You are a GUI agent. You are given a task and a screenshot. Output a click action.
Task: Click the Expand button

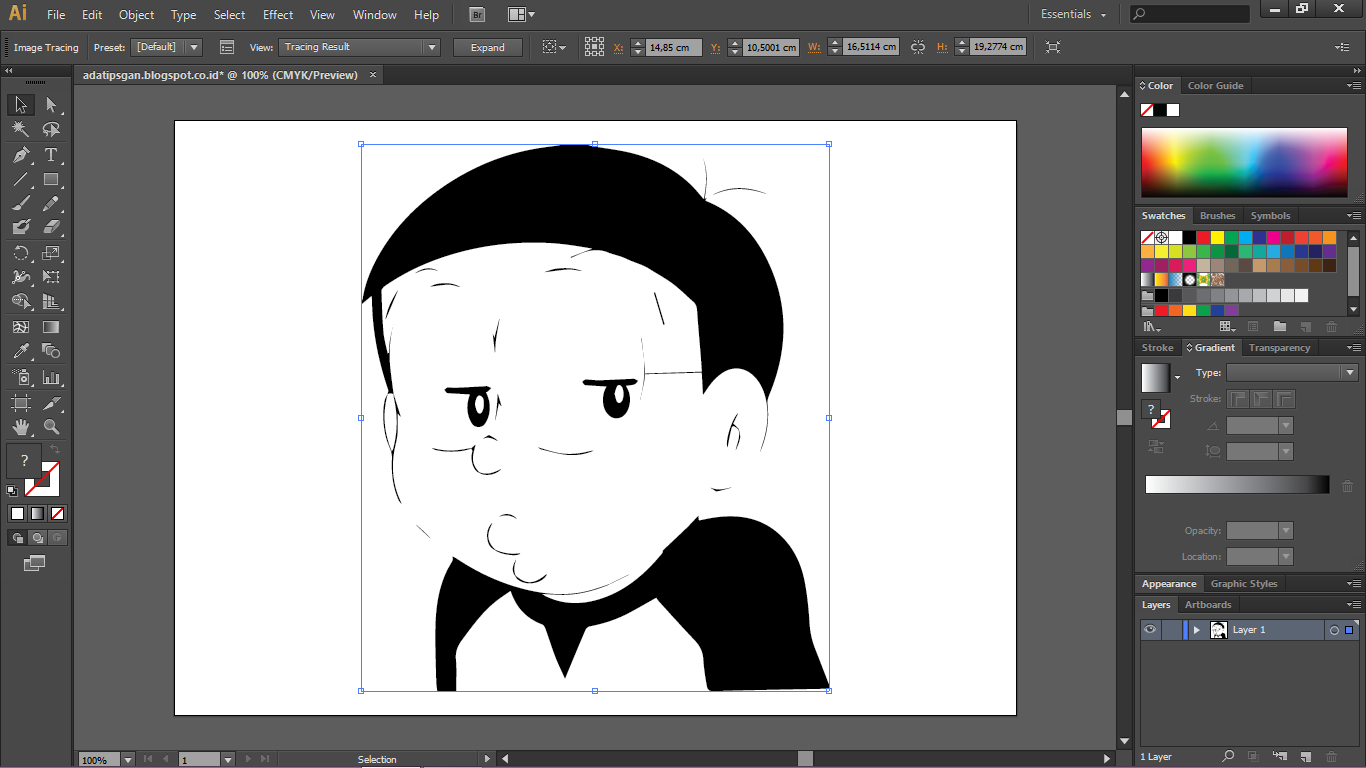[x=488, y=47]
